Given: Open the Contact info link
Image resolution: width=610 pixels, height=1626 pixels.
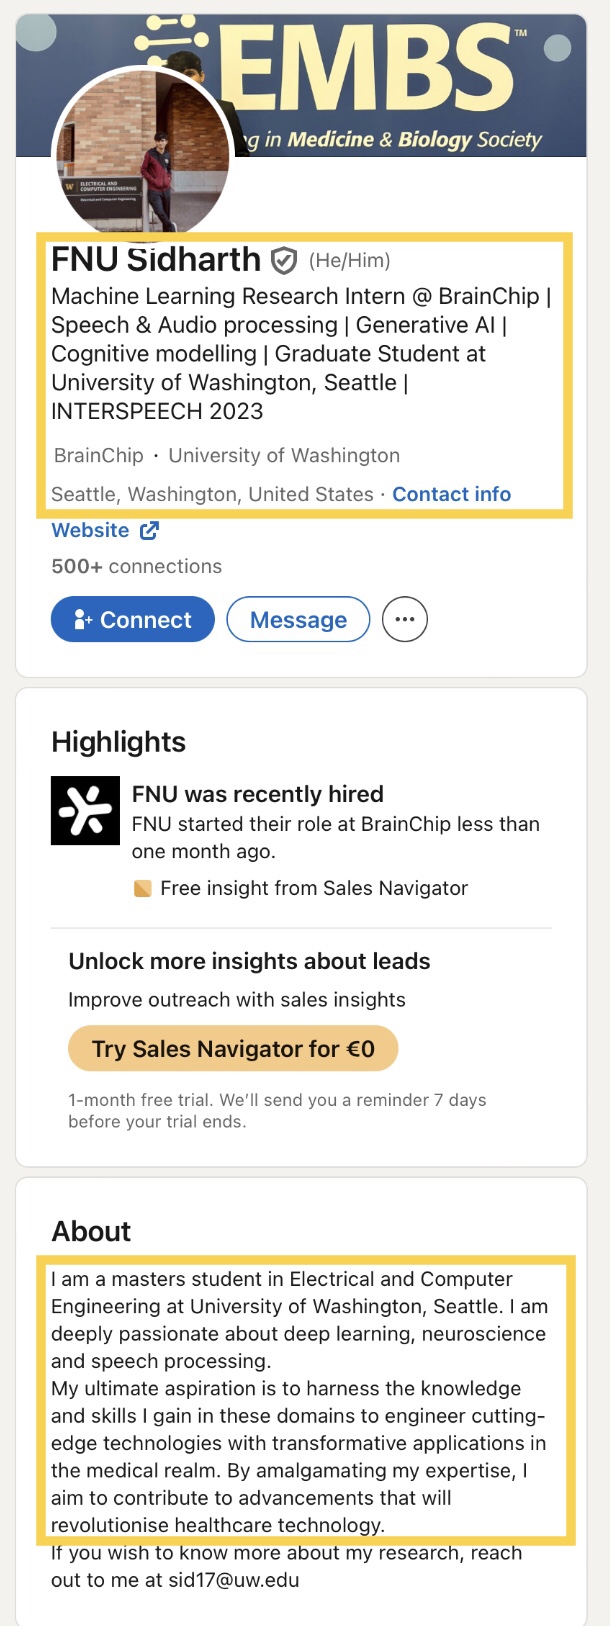Looking at the screenshot, I should coord(451,494).
